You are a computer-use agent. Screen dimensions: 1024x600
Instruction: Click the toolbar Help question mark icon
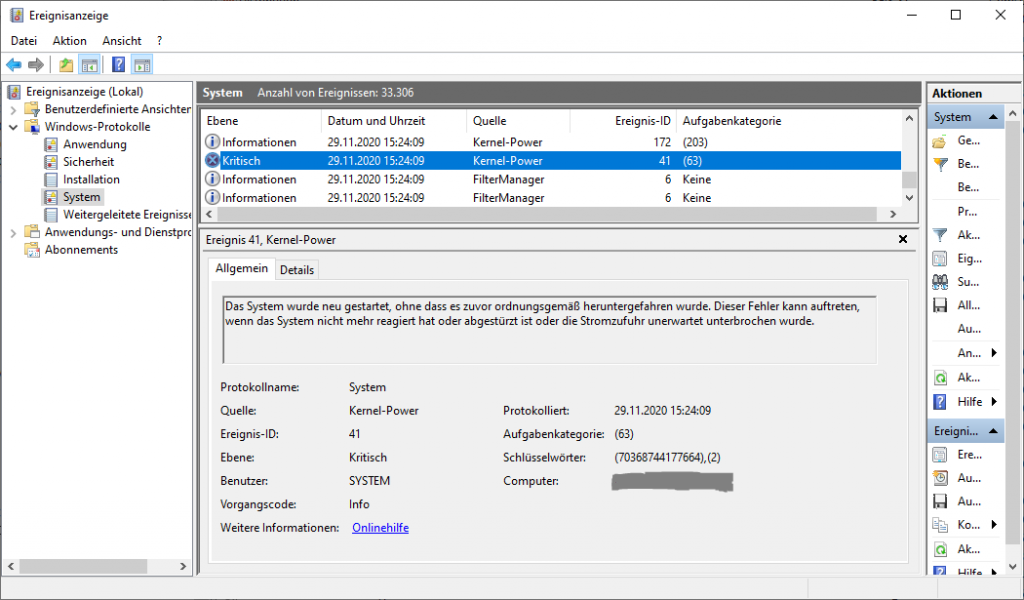click(118, 65)
